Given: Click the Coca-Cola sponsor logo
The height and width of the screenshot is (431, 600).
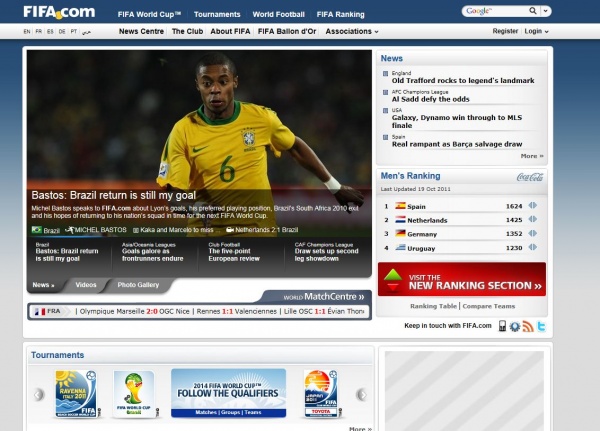Looking at the screenshot, I should coord(530,177).
